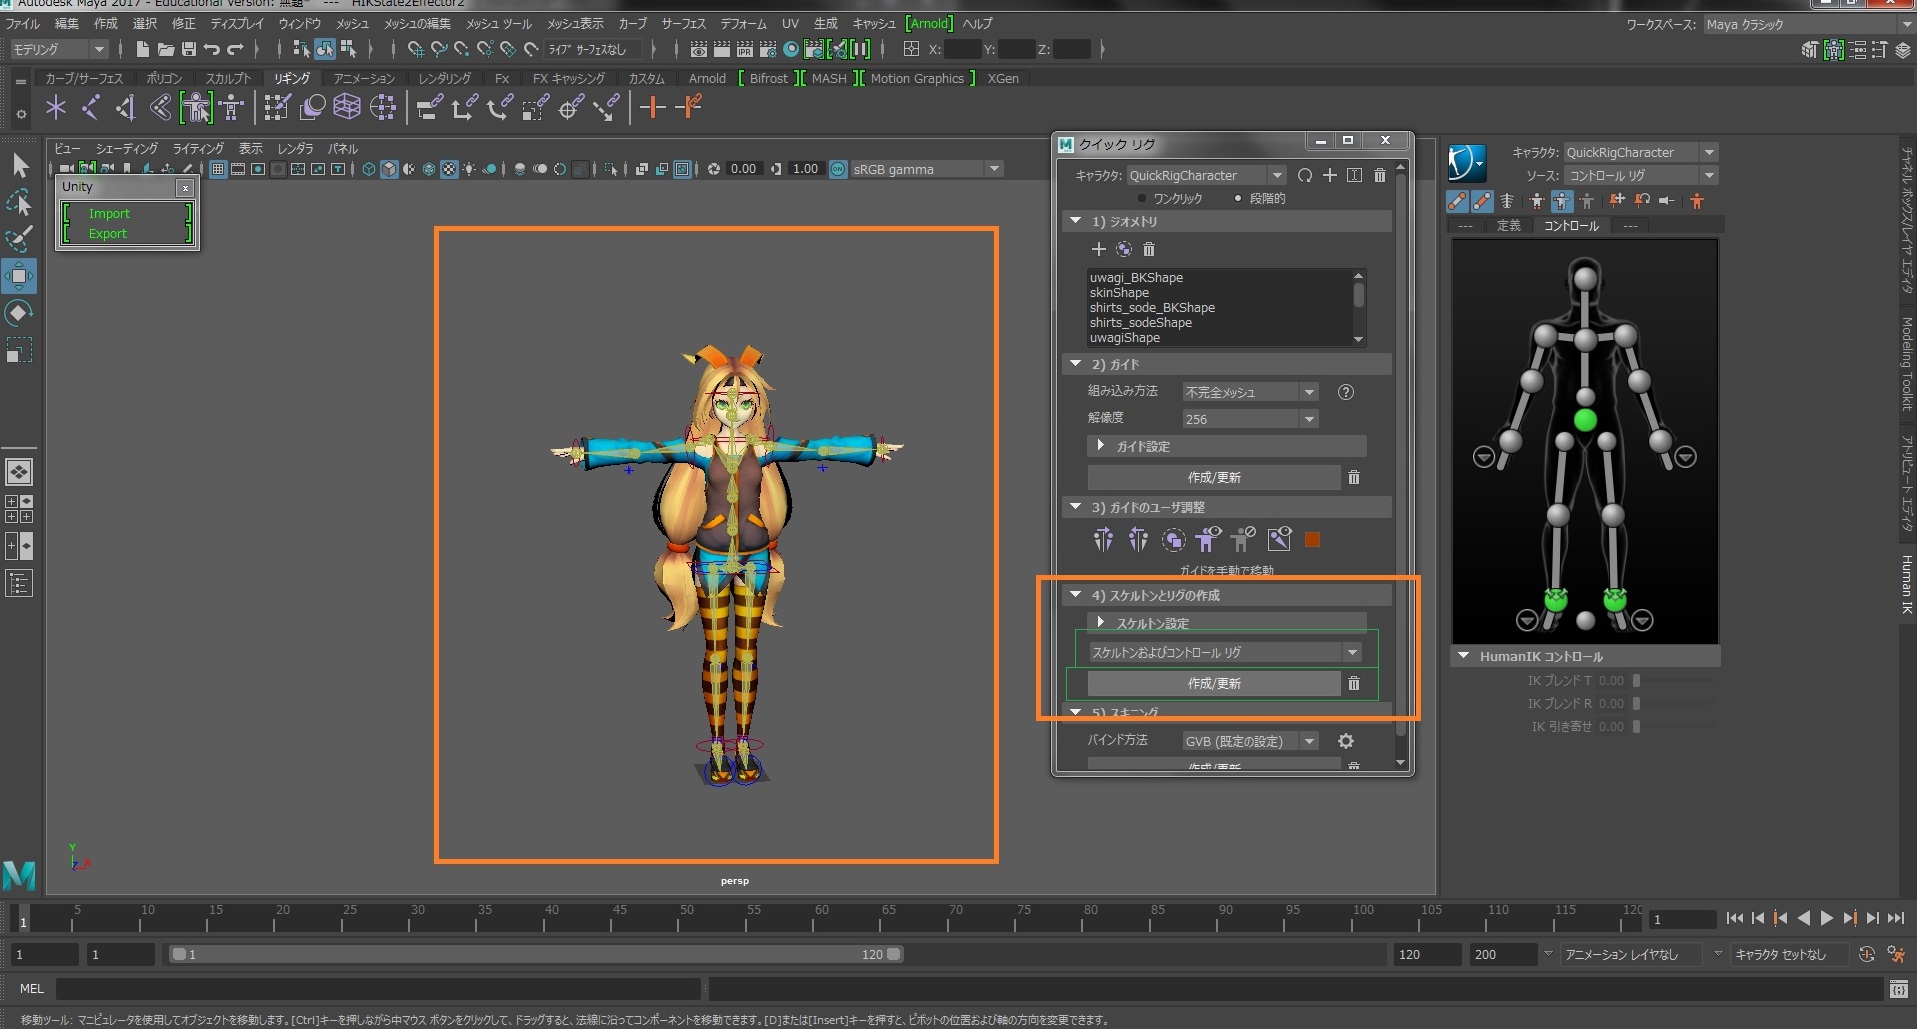Open the スケルトンおよびコントロール リグ dropdown
The image size is (1917, 1029).
1225,652
